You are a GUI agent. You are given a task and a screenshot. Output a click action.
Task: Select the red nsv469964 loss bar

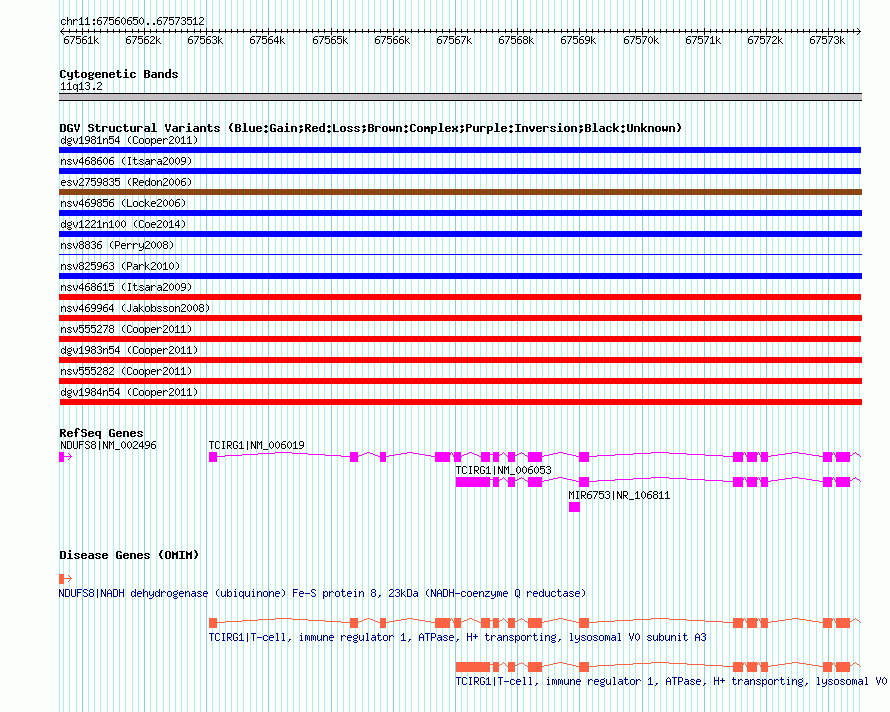(x=460, y=318)
